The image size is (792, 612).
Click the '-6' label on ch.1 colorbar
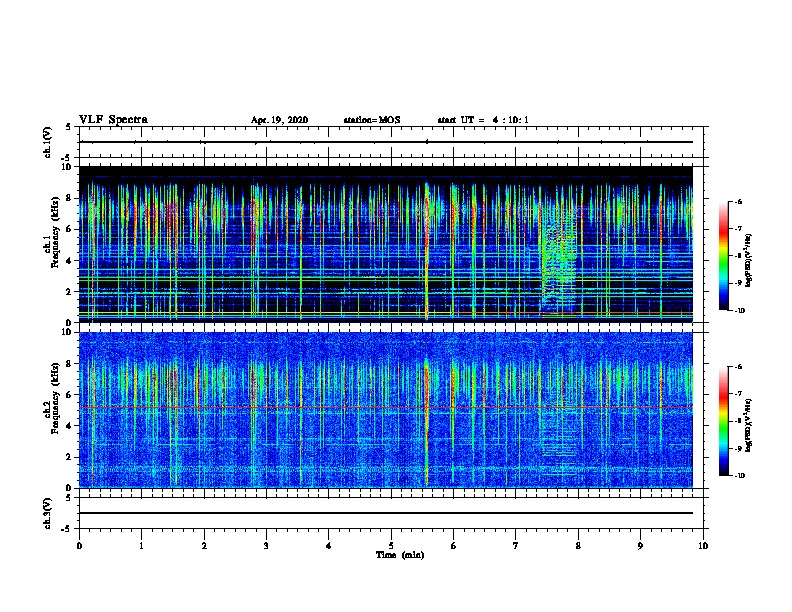[x=737, y=201]
